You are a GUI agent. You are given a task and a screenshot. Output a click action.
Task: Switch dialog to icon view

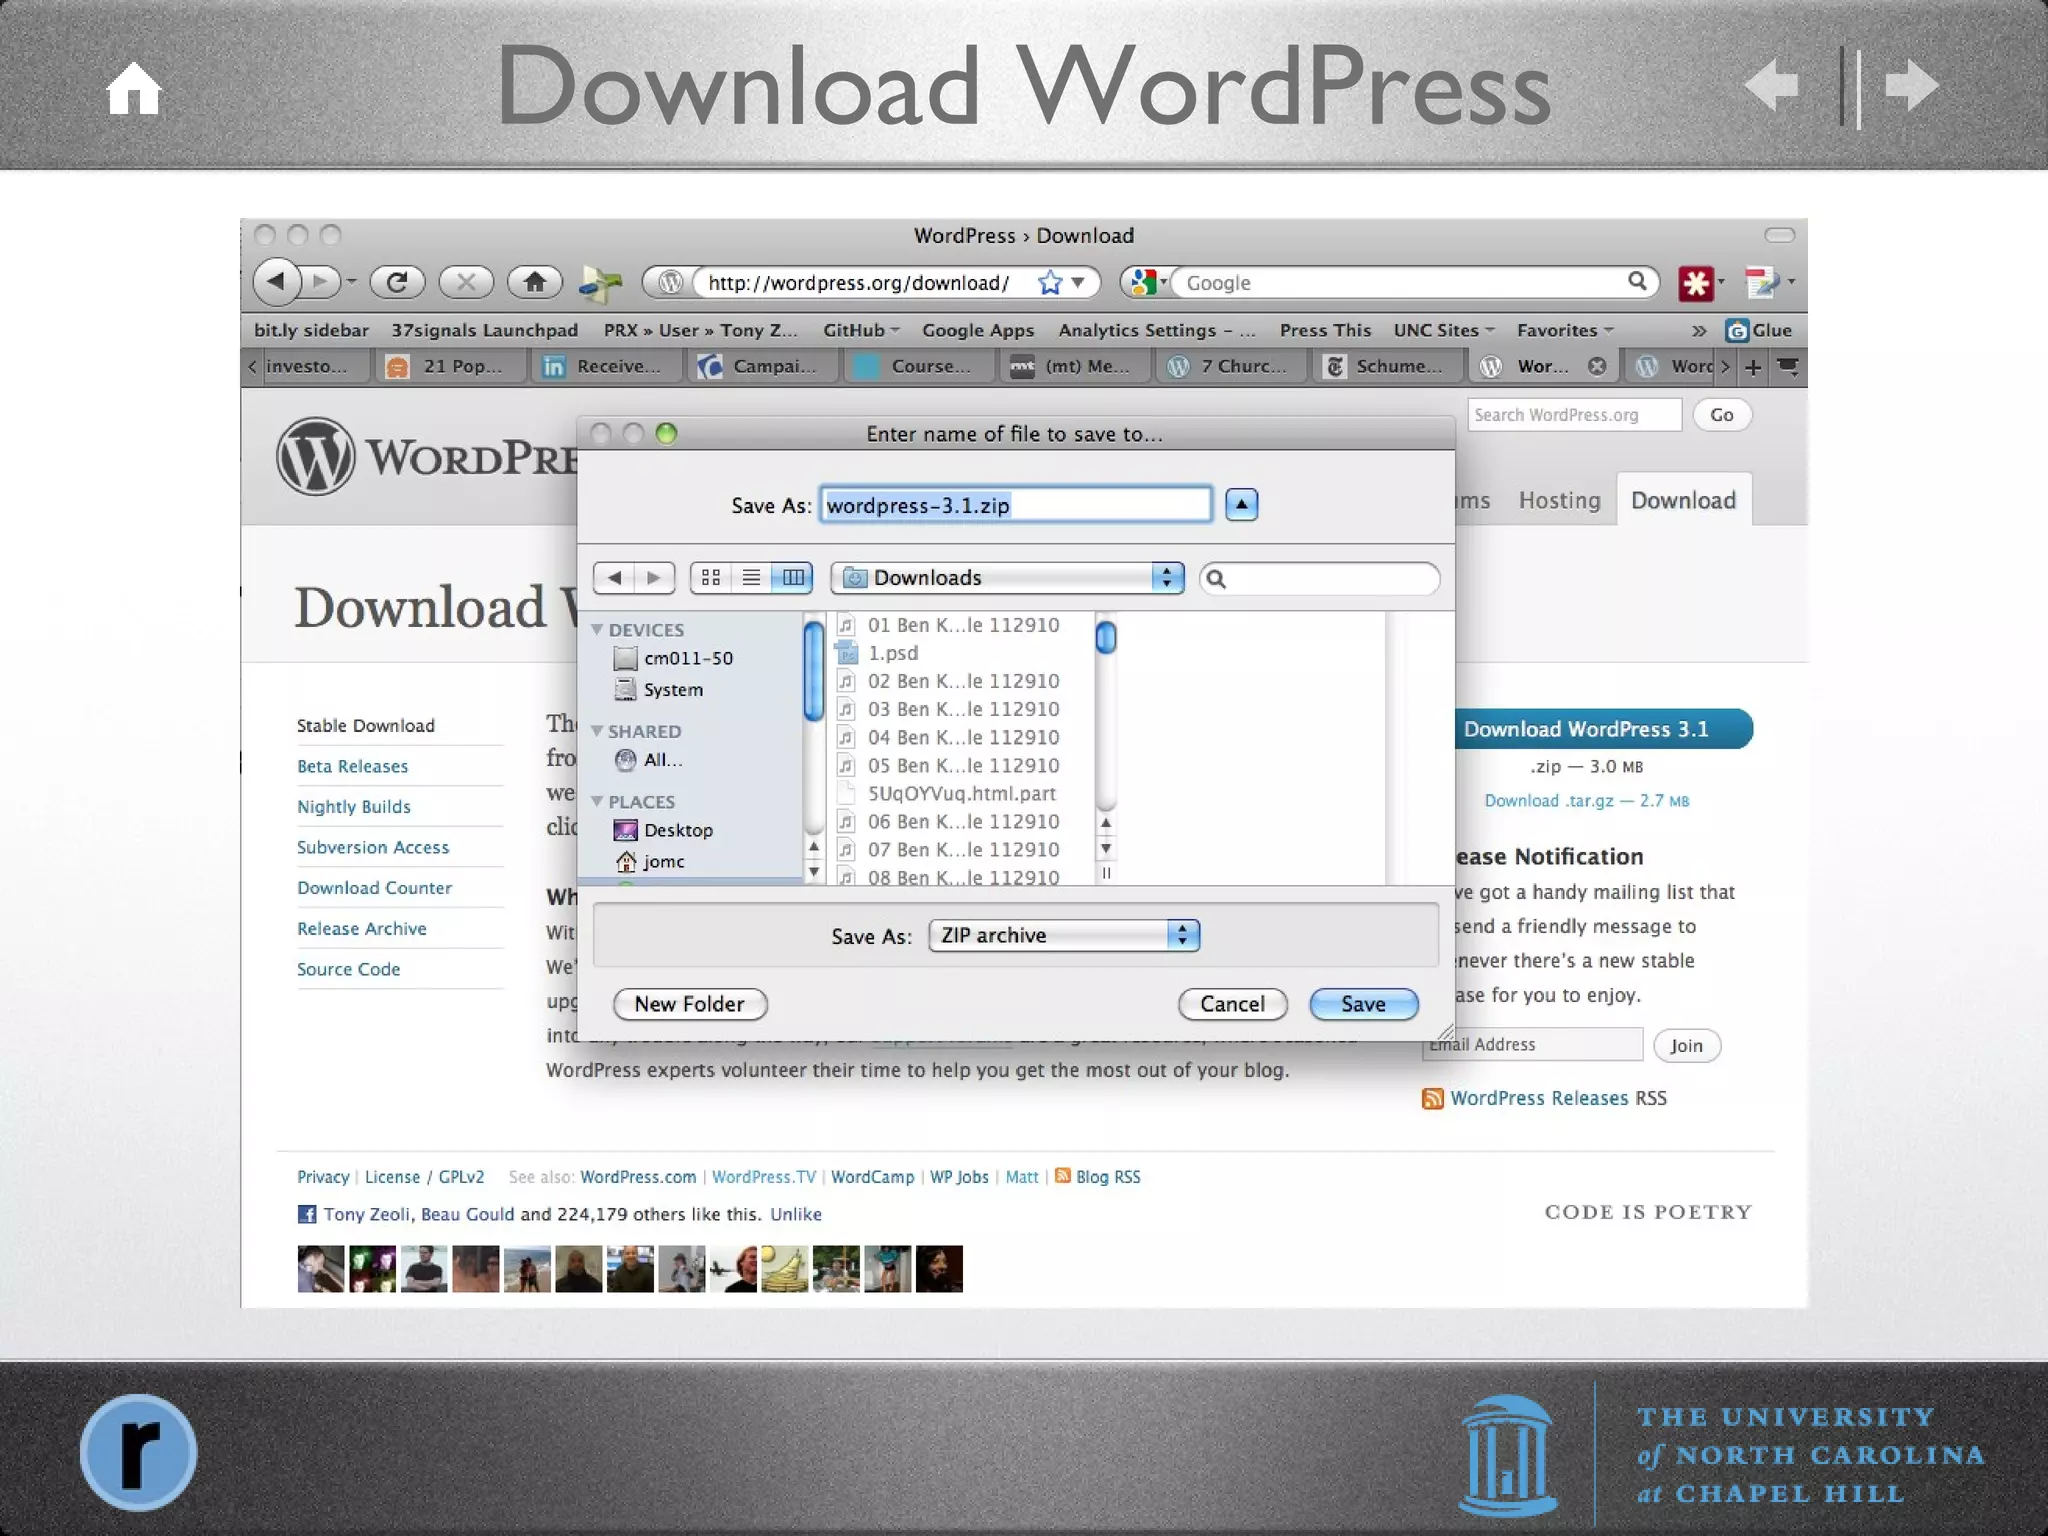711,578
